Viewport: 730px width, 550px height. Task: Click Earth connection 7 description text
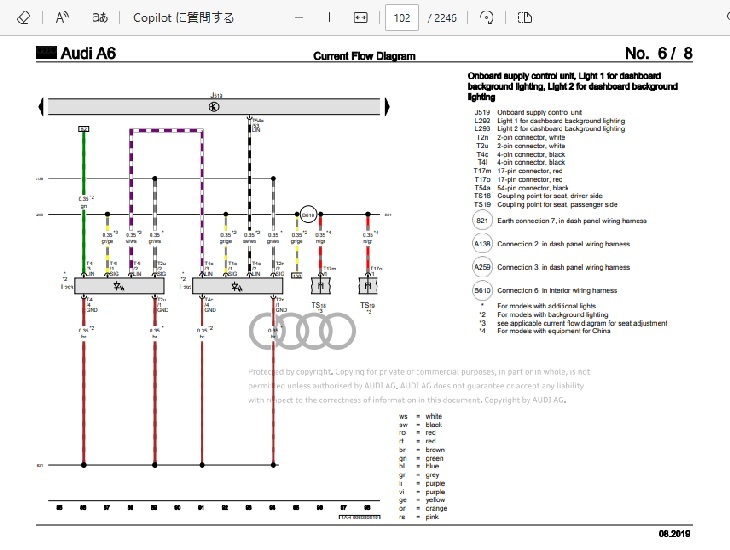coord(572,221)
